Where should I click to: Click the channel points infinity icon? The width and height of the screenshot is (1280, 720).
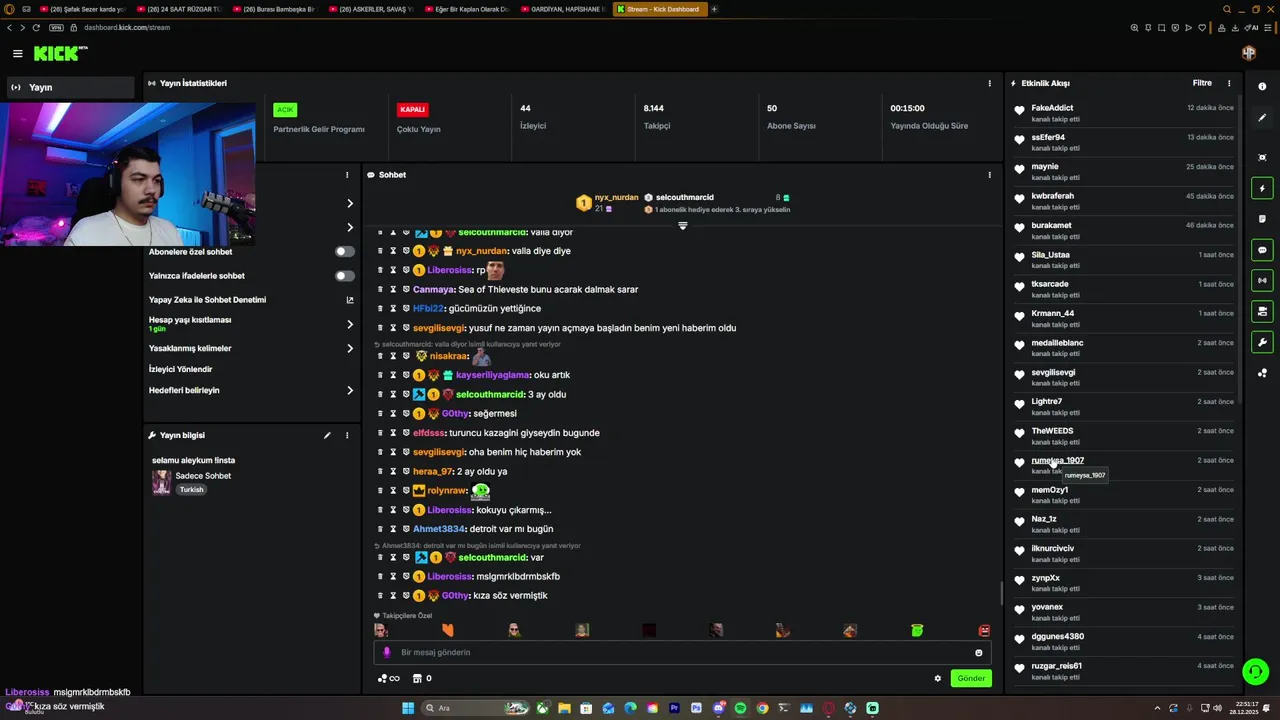pos(388,678)
